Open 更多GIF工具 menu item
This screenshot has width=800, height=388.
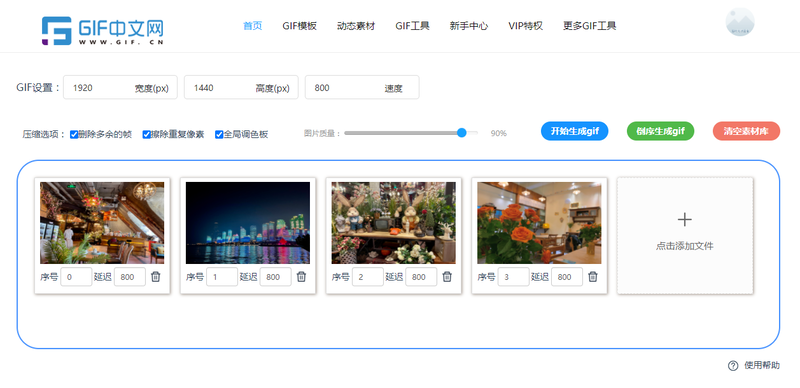point(590,26)
